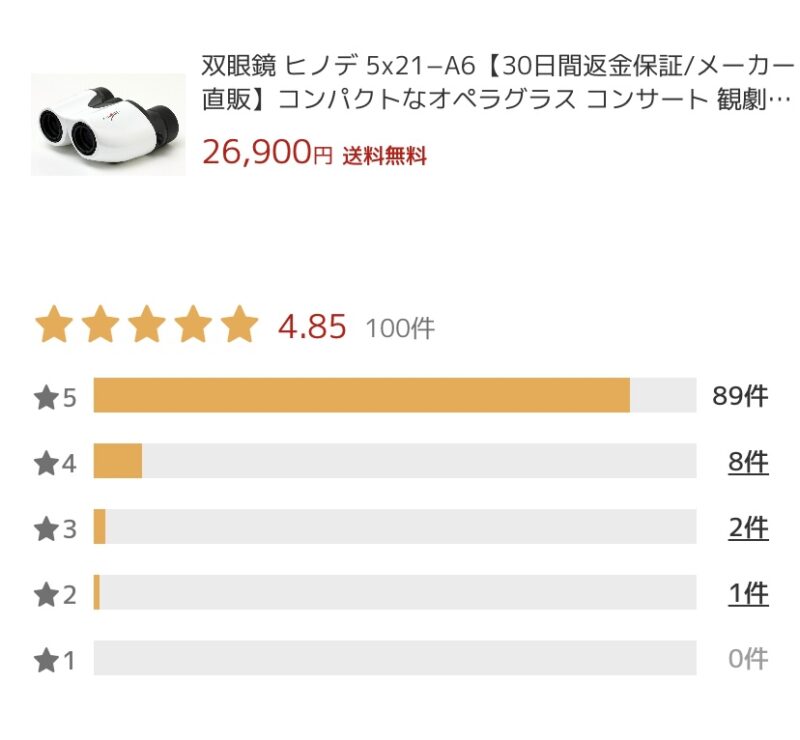Click the third gold rating star
This screenshot has width=800, height=740.
[x=147, y=324]
